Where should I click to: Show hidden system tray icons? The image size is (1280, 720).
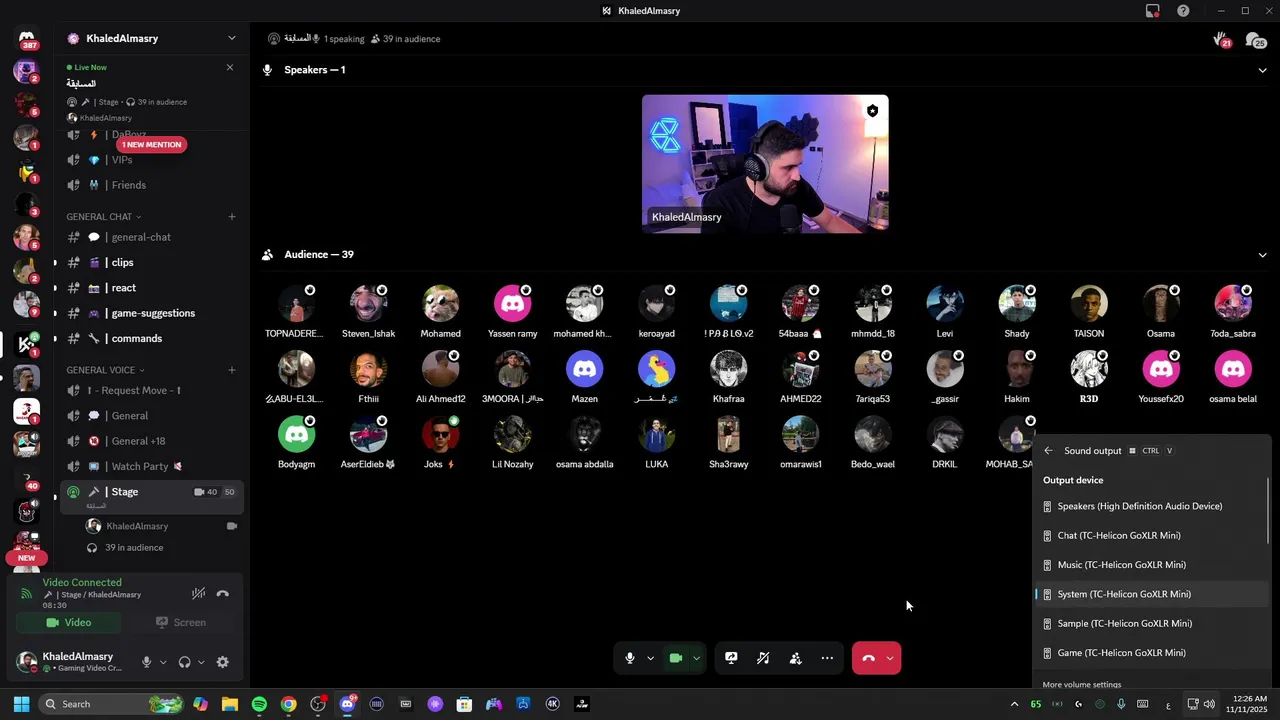pyautogui.click(x=1014, y=704)
